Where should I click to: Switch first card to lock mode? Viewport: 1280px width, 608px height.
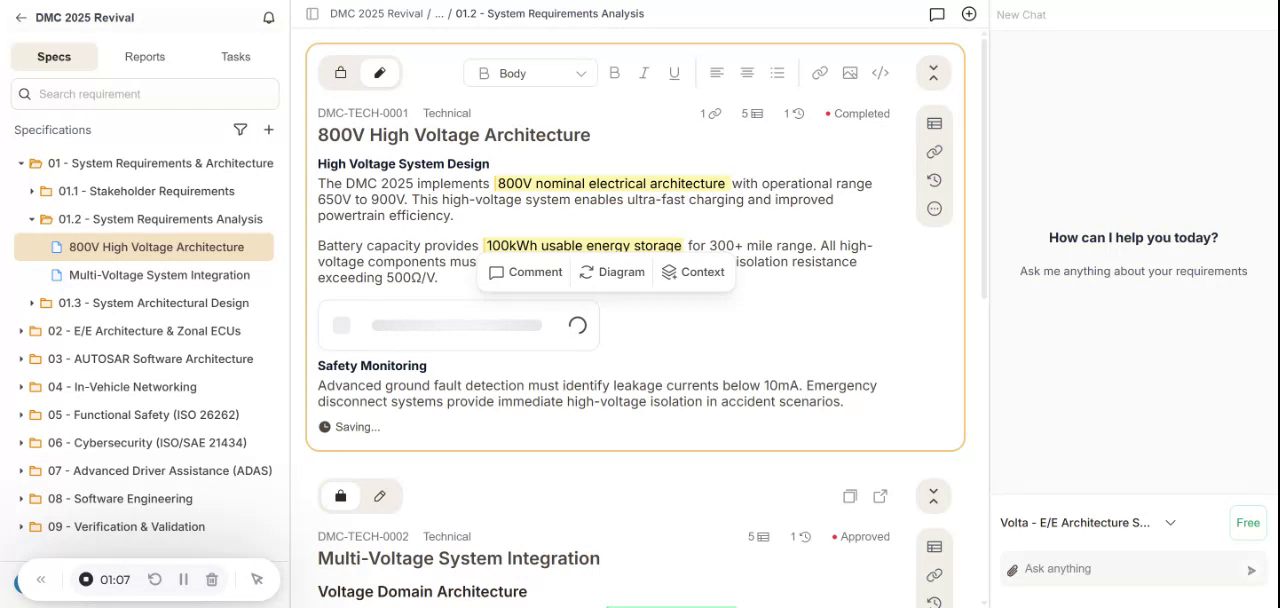340,73
